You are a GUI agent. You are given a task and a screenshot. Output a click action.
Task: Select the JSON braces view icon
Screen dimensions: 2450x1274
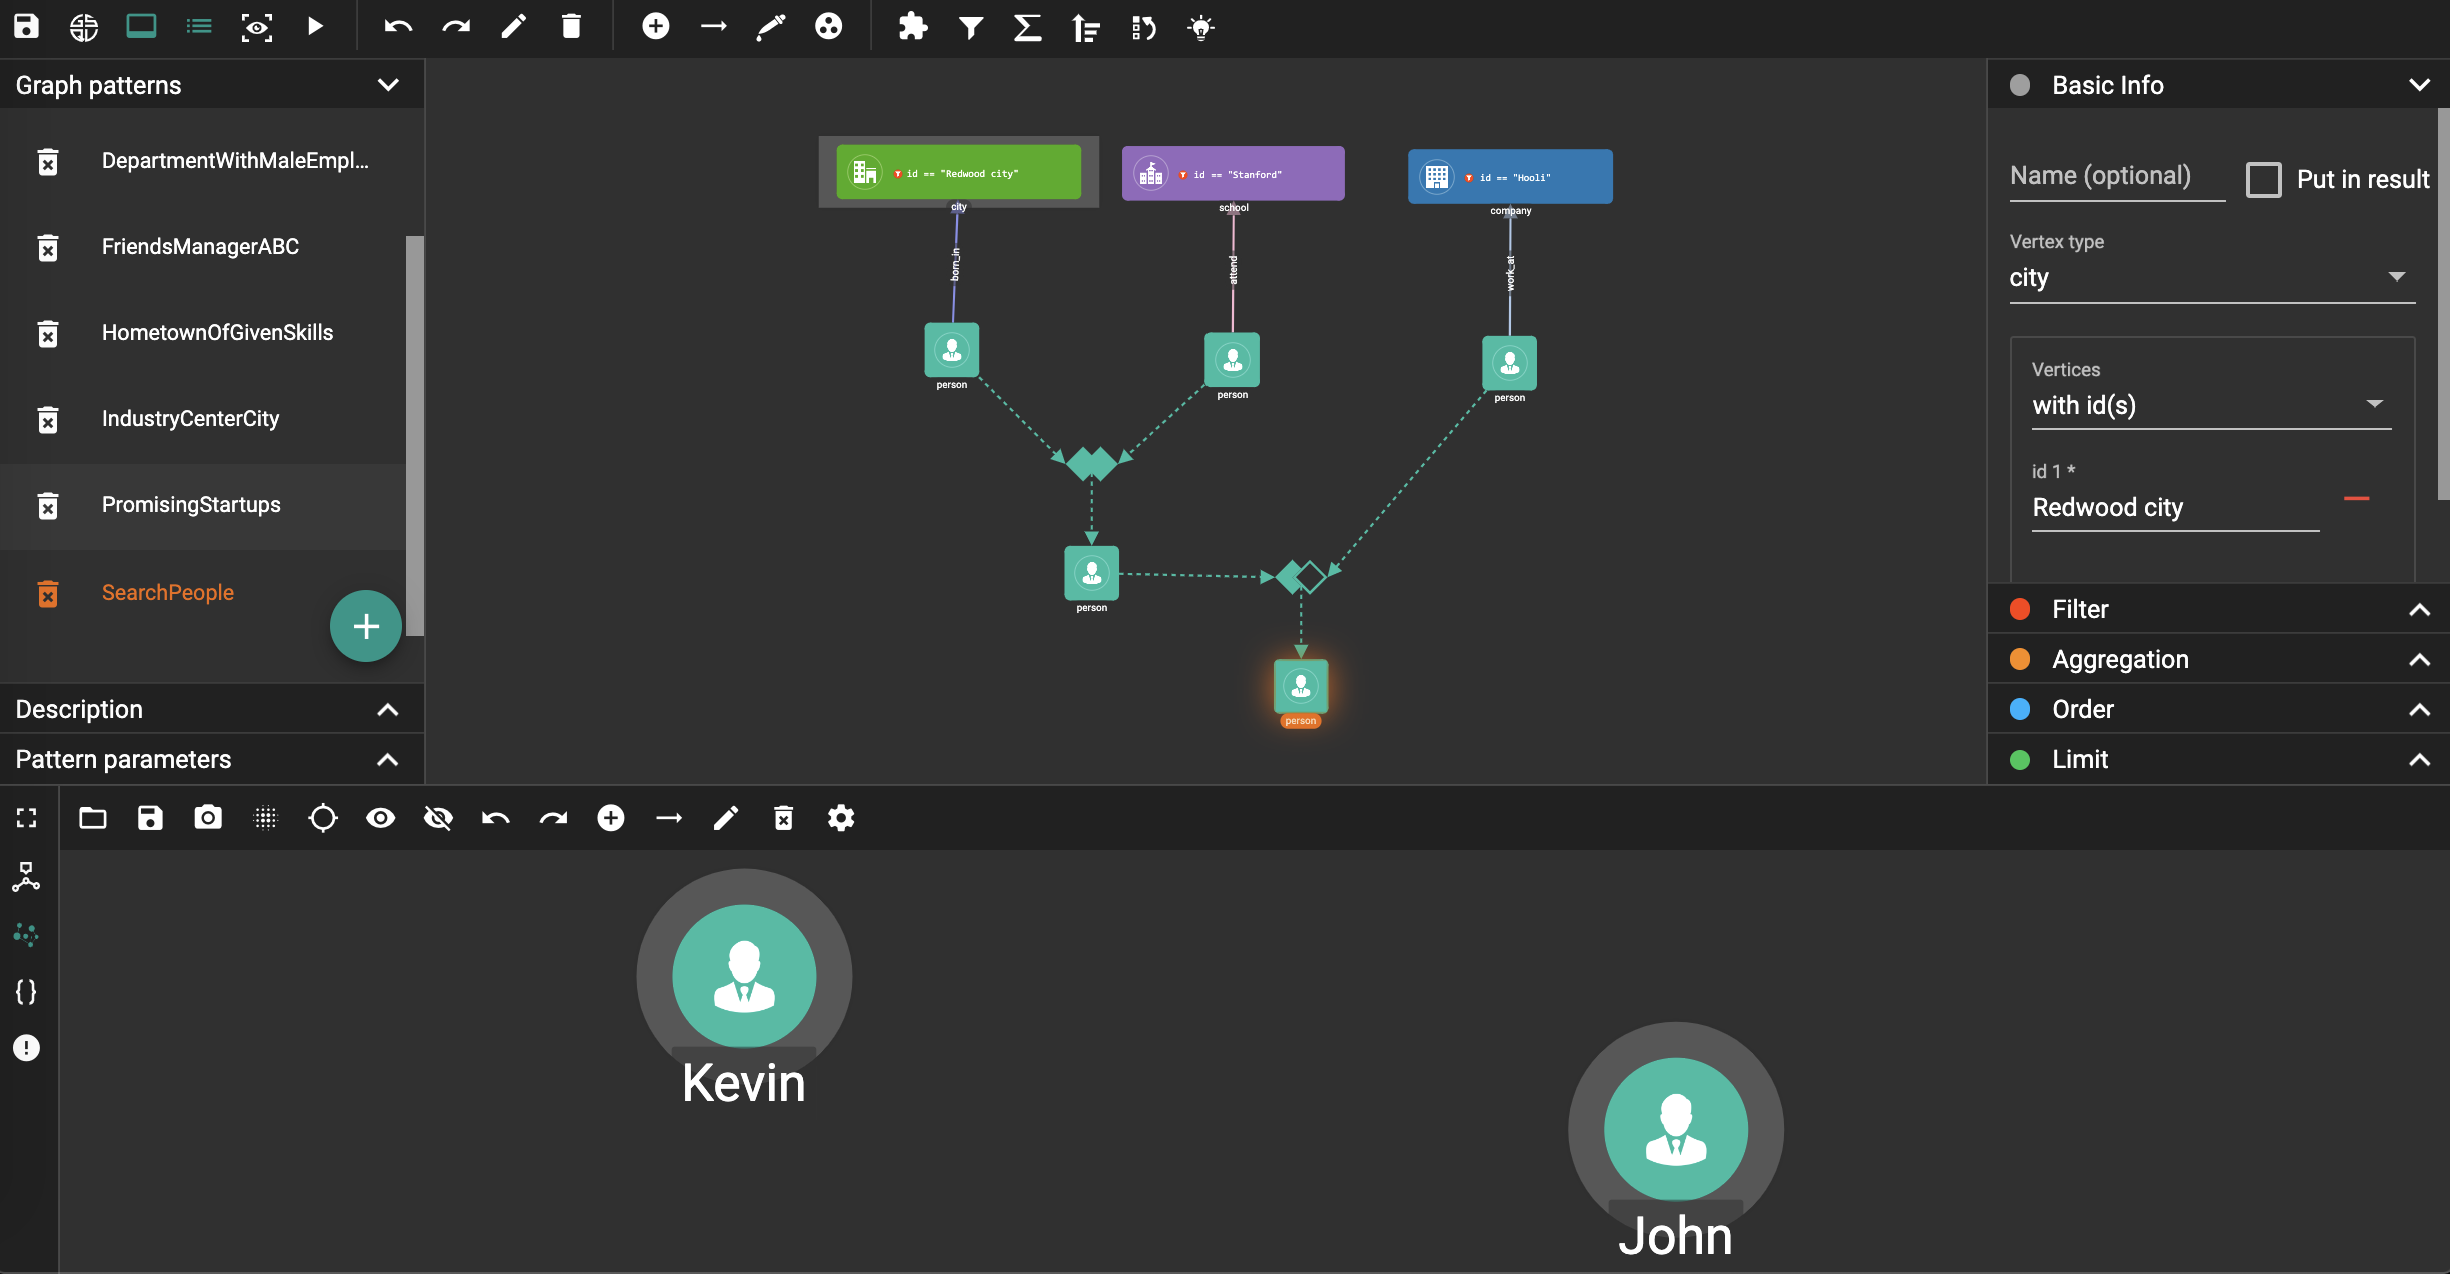click(x=26, y=991)
